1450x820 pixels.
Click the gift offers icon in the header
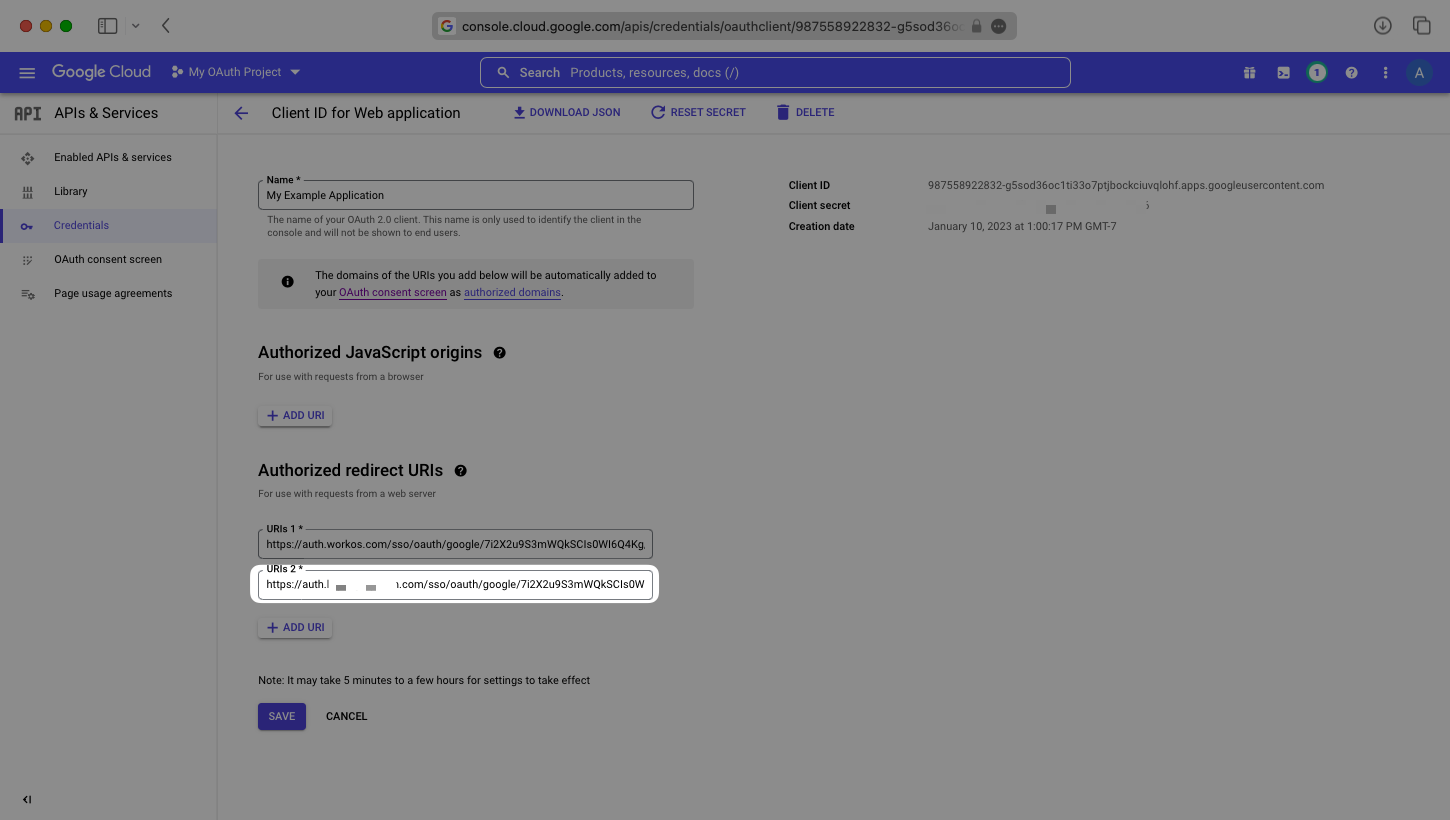tap(1249, 71)
